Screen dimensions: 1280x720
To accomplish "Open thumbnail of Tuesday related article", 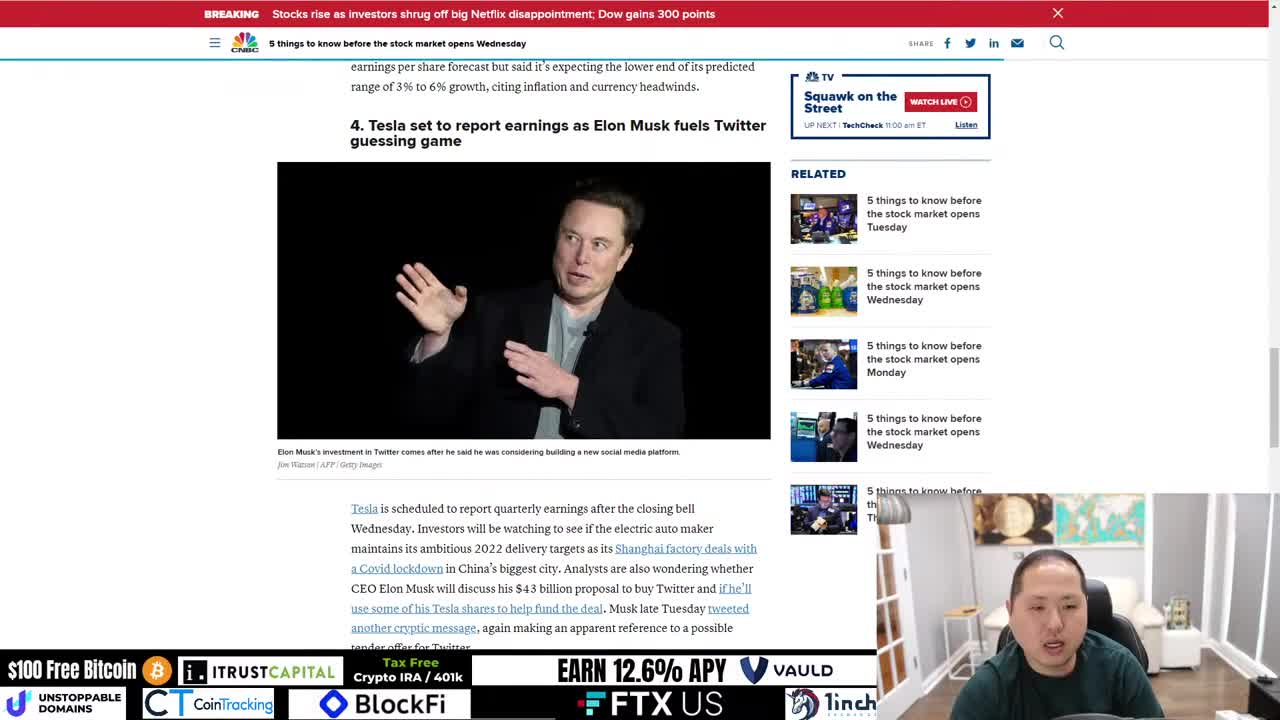I will 824,218.
